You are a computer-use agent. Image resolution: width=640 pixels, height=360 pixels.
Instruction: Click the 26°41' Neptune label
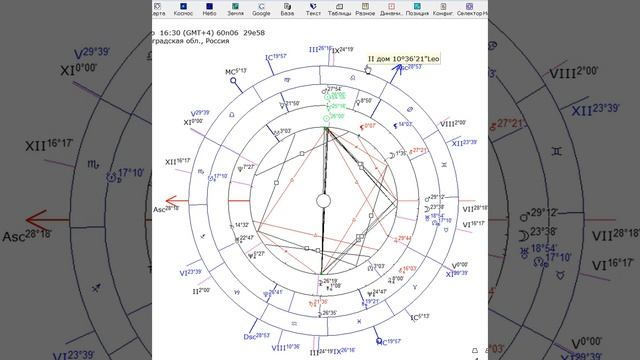pyautogui.click(x=273, y=293)
